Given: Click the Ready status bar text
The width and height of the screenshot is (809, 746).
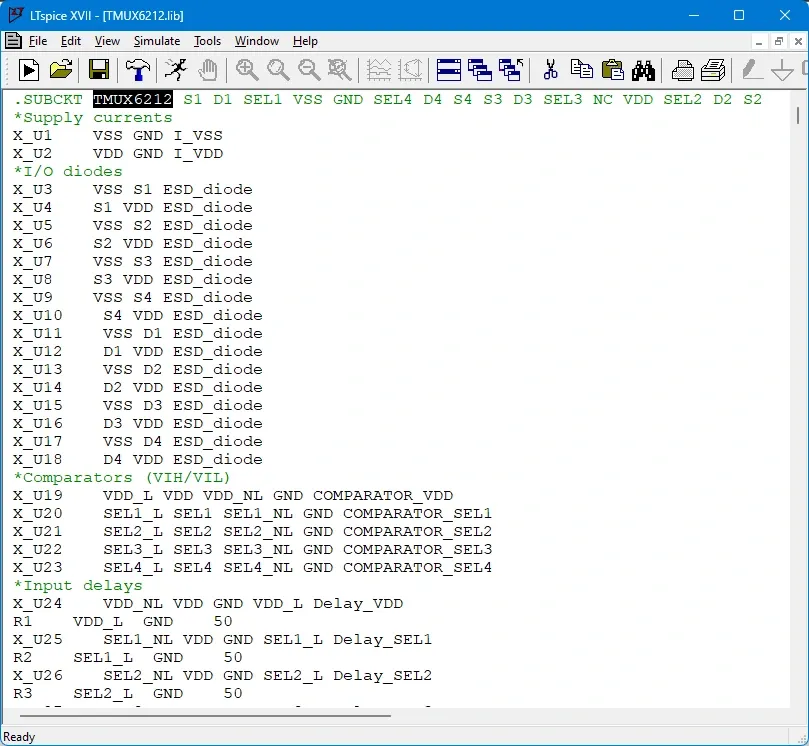Looking at the screenshot, I should 19,737.
